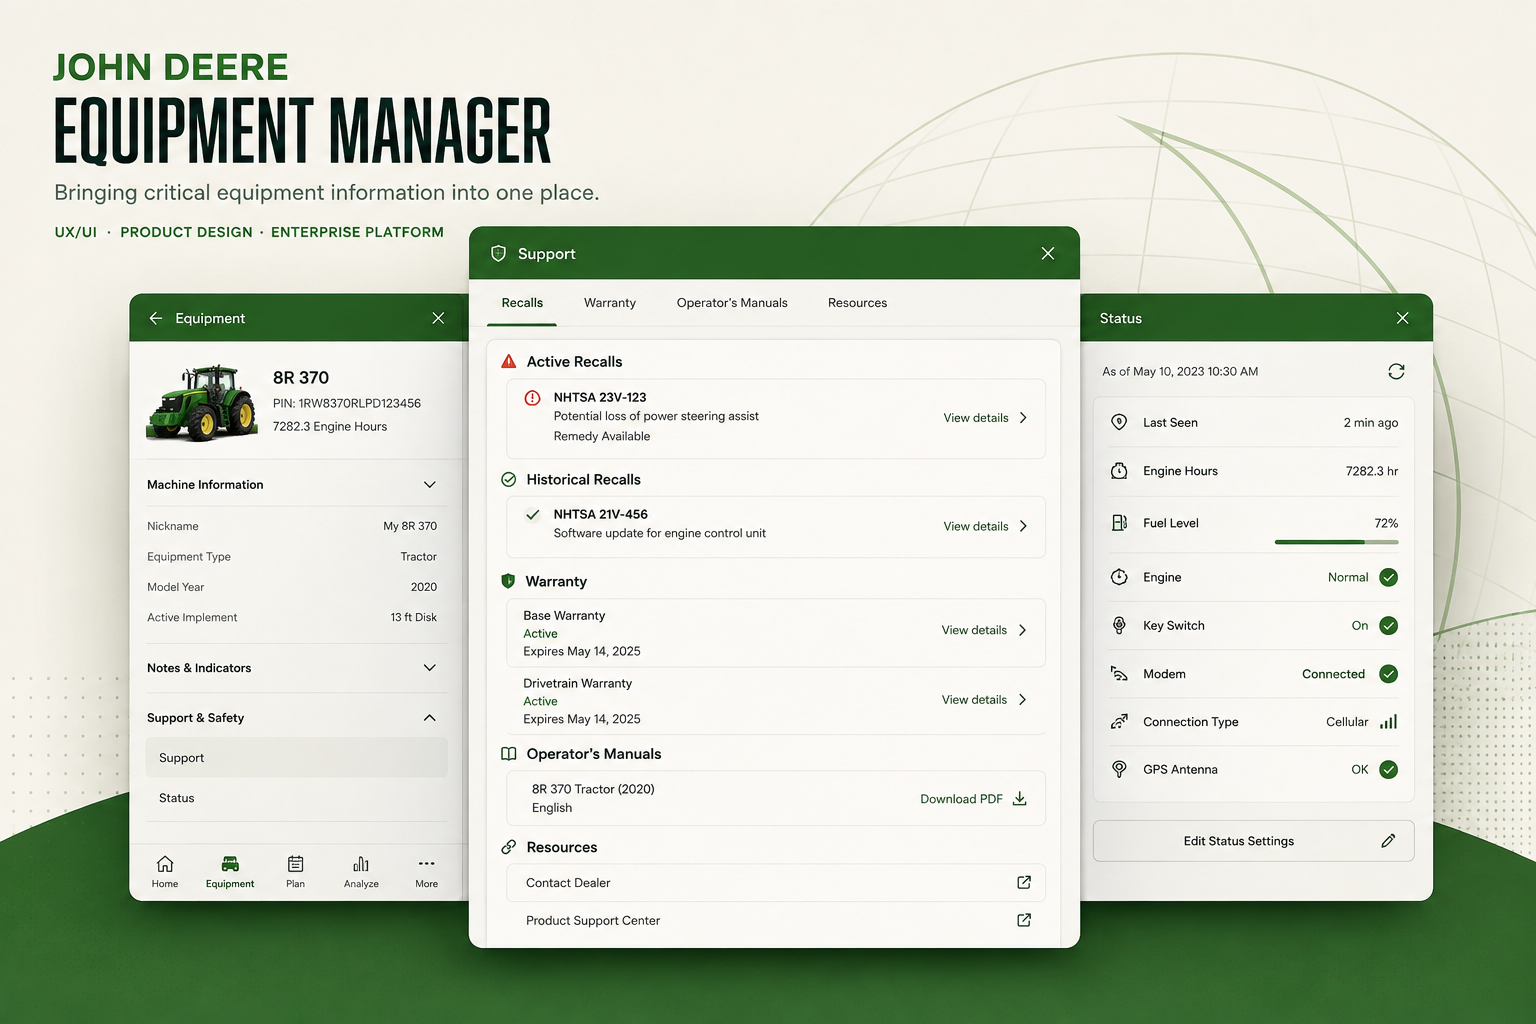Collapse the Support & Safety section

[x=430, y=718]
